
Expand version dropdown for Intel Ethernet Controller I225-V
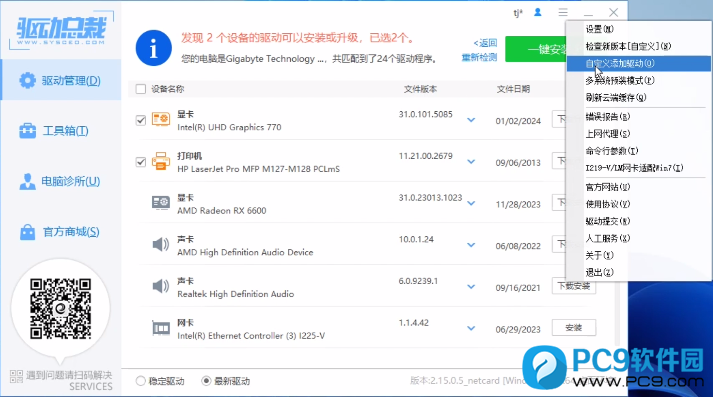pyautogui.click(x=471, y=328)
